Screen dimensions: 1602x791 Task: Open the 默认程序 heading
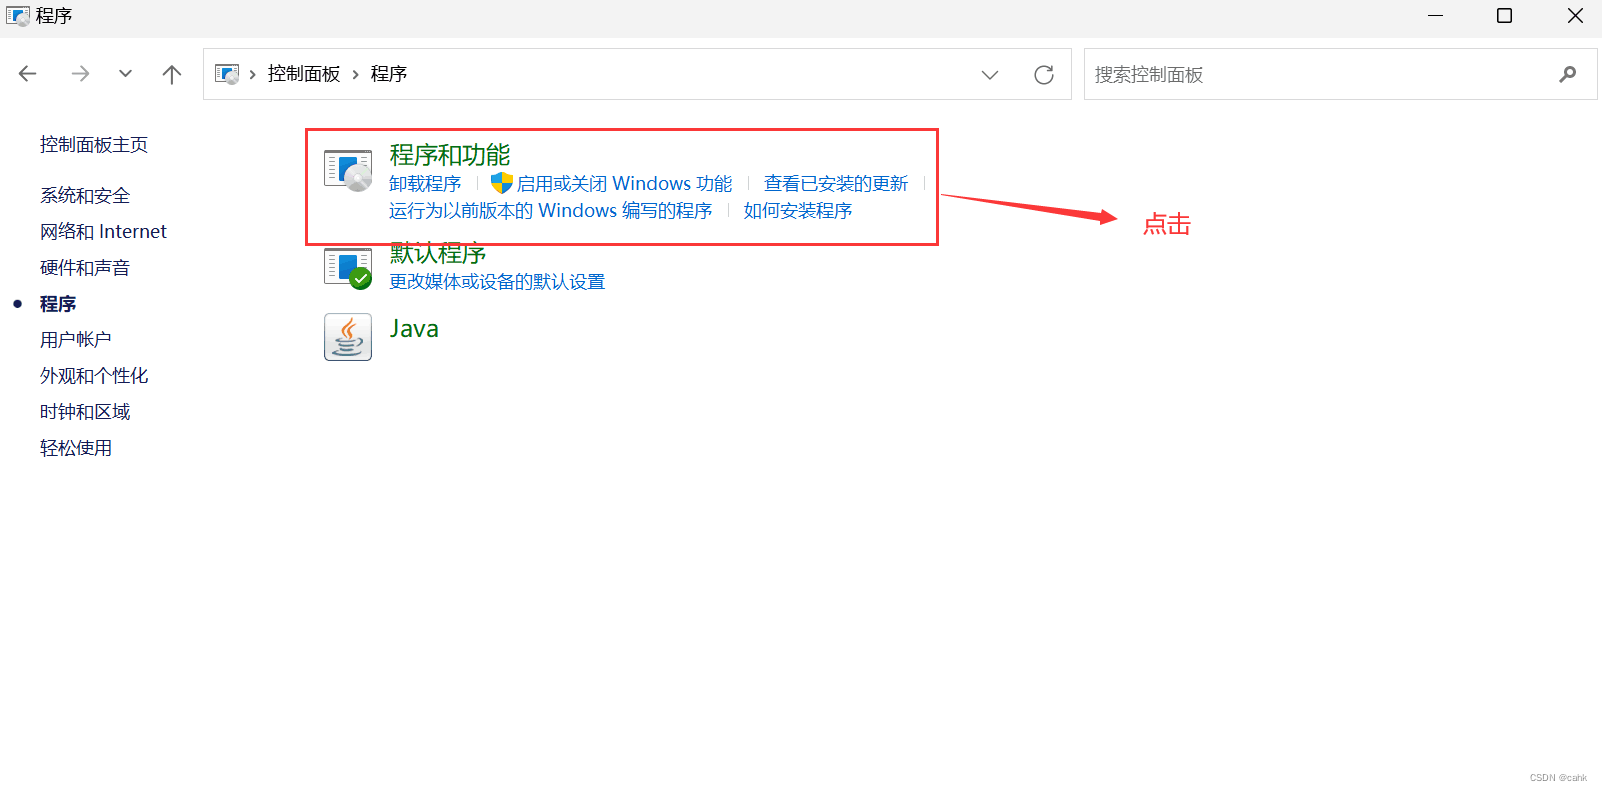[x=438, y=255]
